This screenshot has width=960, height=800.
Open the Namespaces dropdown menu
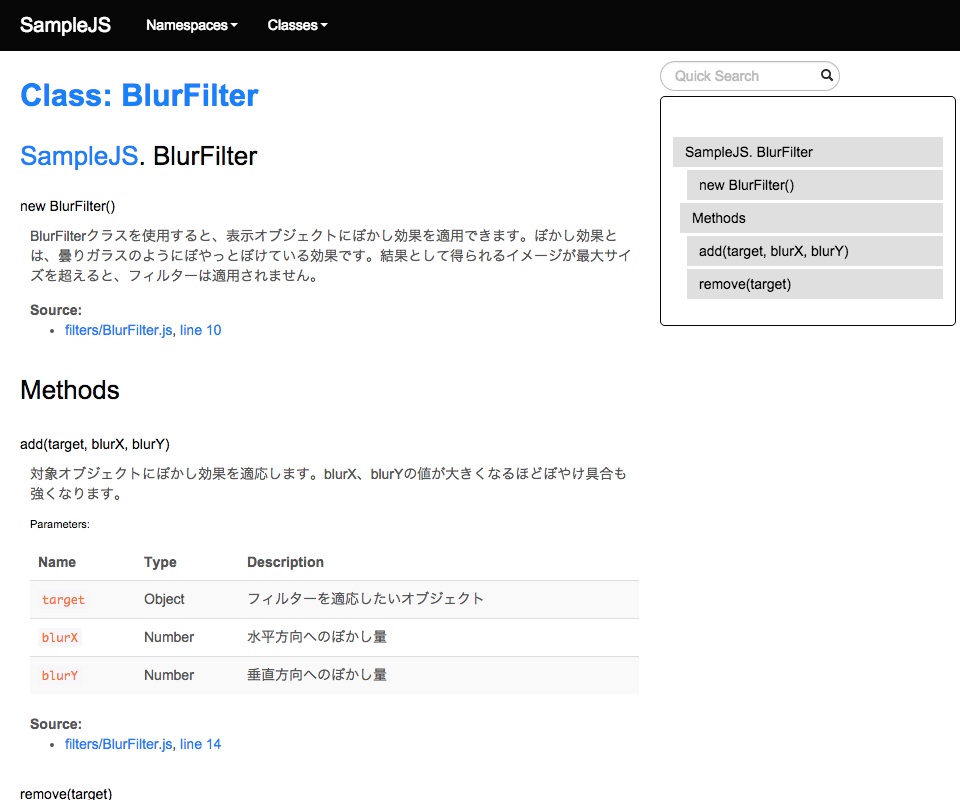(192, 25)
